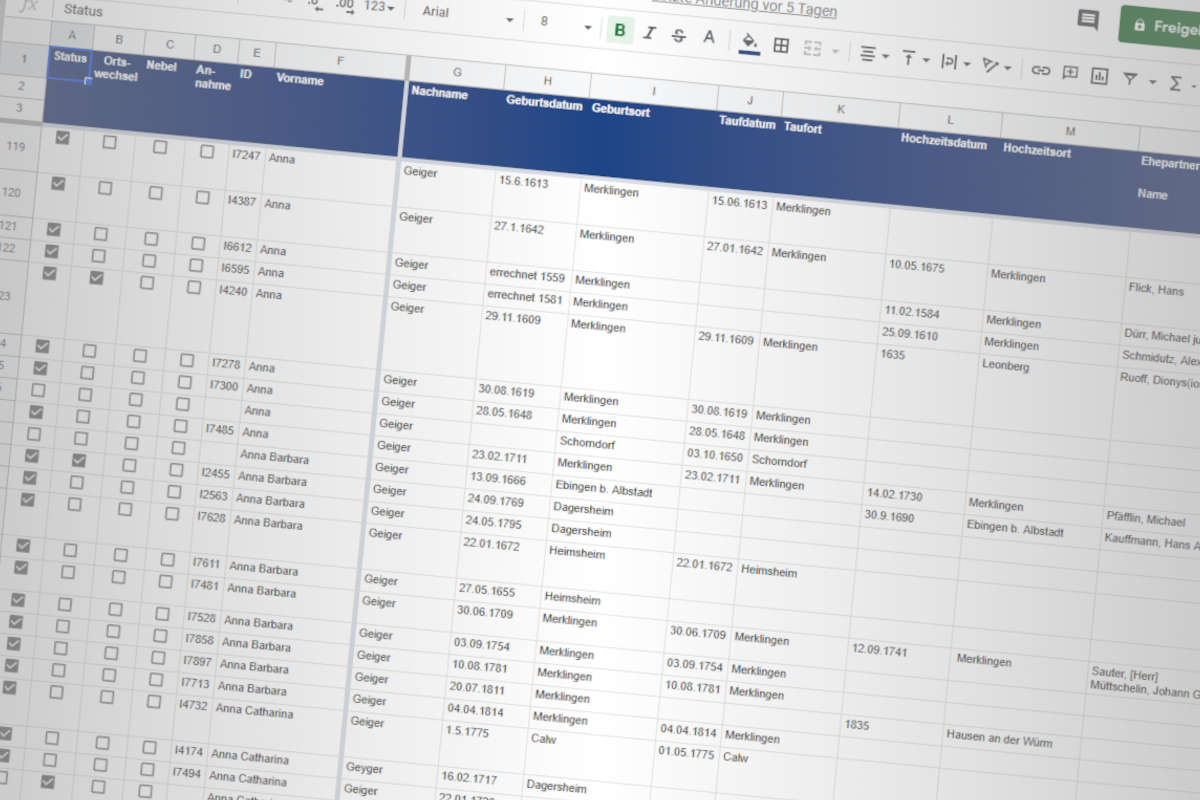The height and width of the screenshot is (800, 1200).
Task: Select column G header
Action: [456, 72]
